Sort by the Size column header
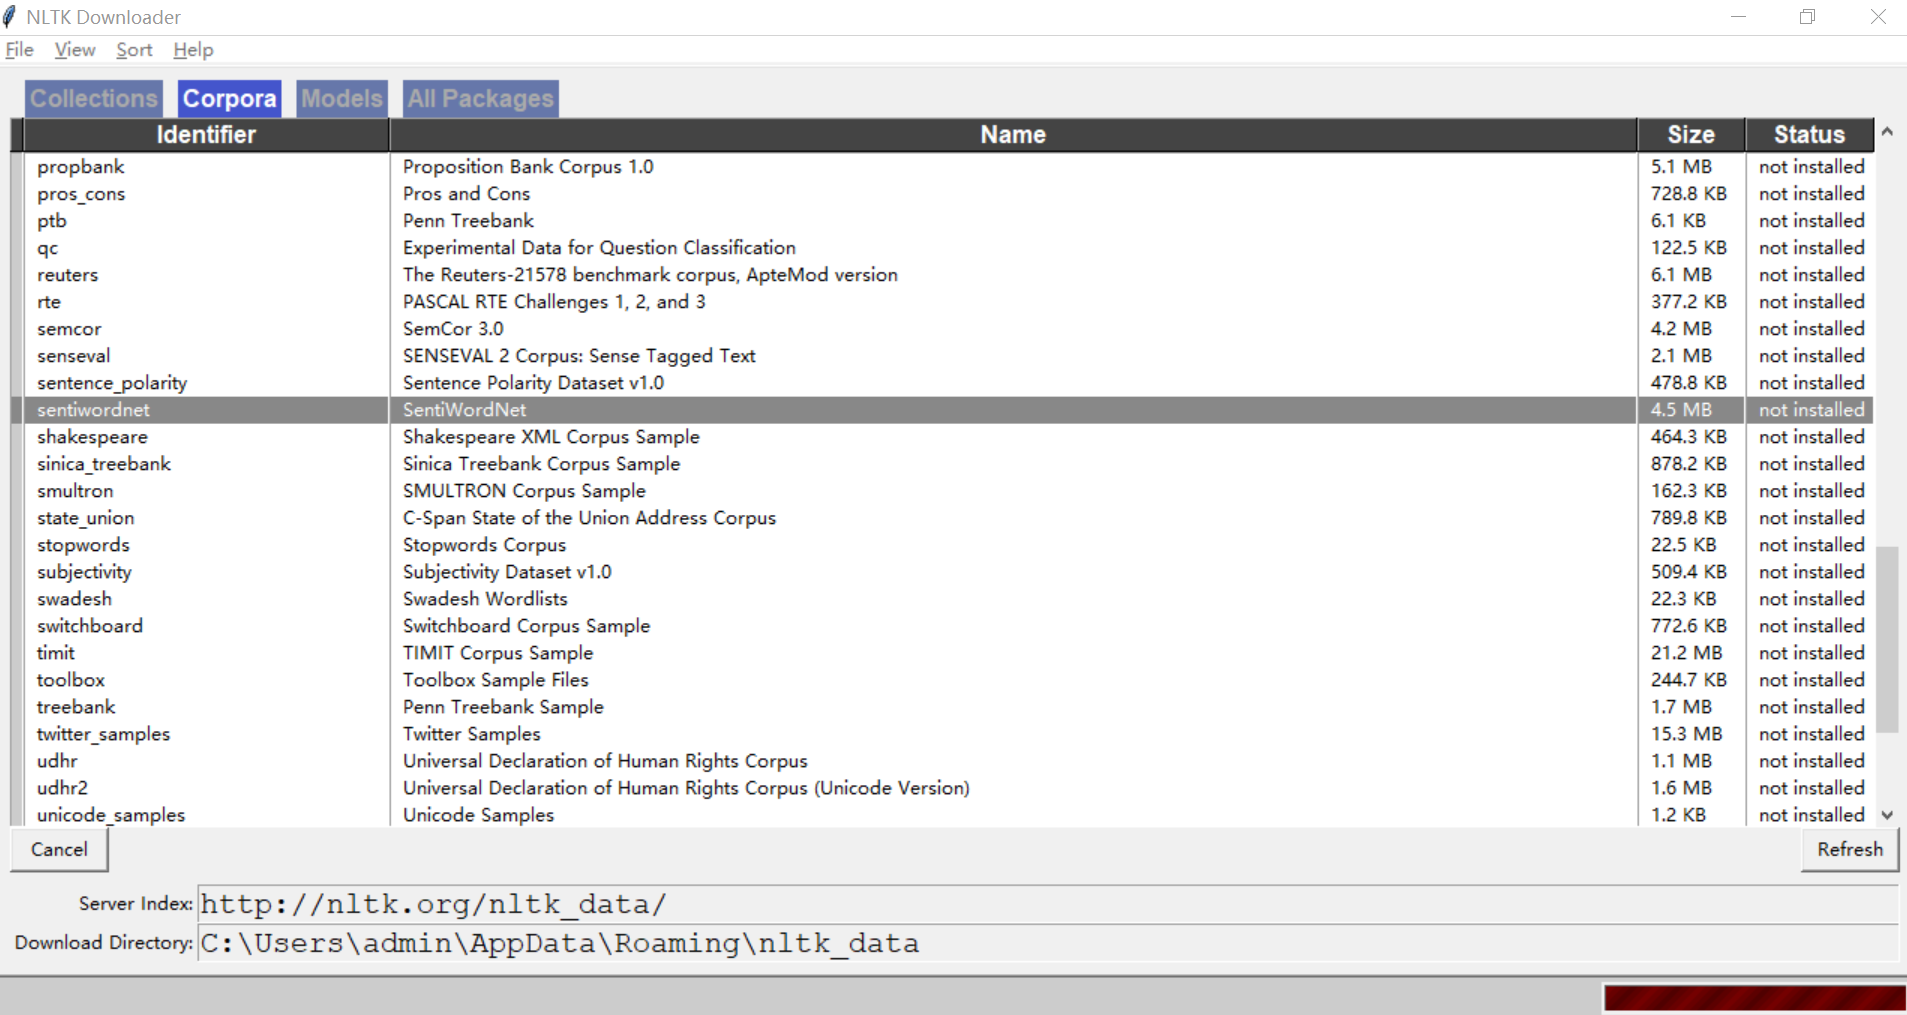This screenshot has height=1015, width=1907. 1691,135
